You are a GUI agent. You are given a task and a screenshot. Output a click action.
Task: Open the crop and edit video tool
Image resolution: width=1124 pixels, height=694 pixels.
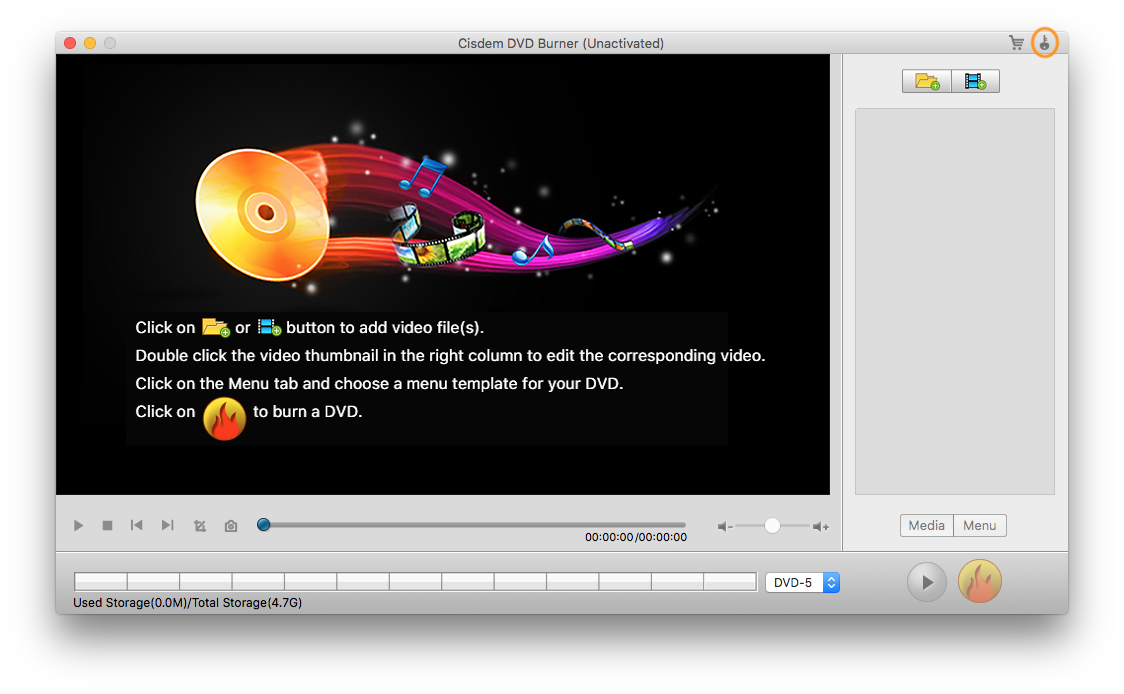pyautogui.click(x=200, y=526)
